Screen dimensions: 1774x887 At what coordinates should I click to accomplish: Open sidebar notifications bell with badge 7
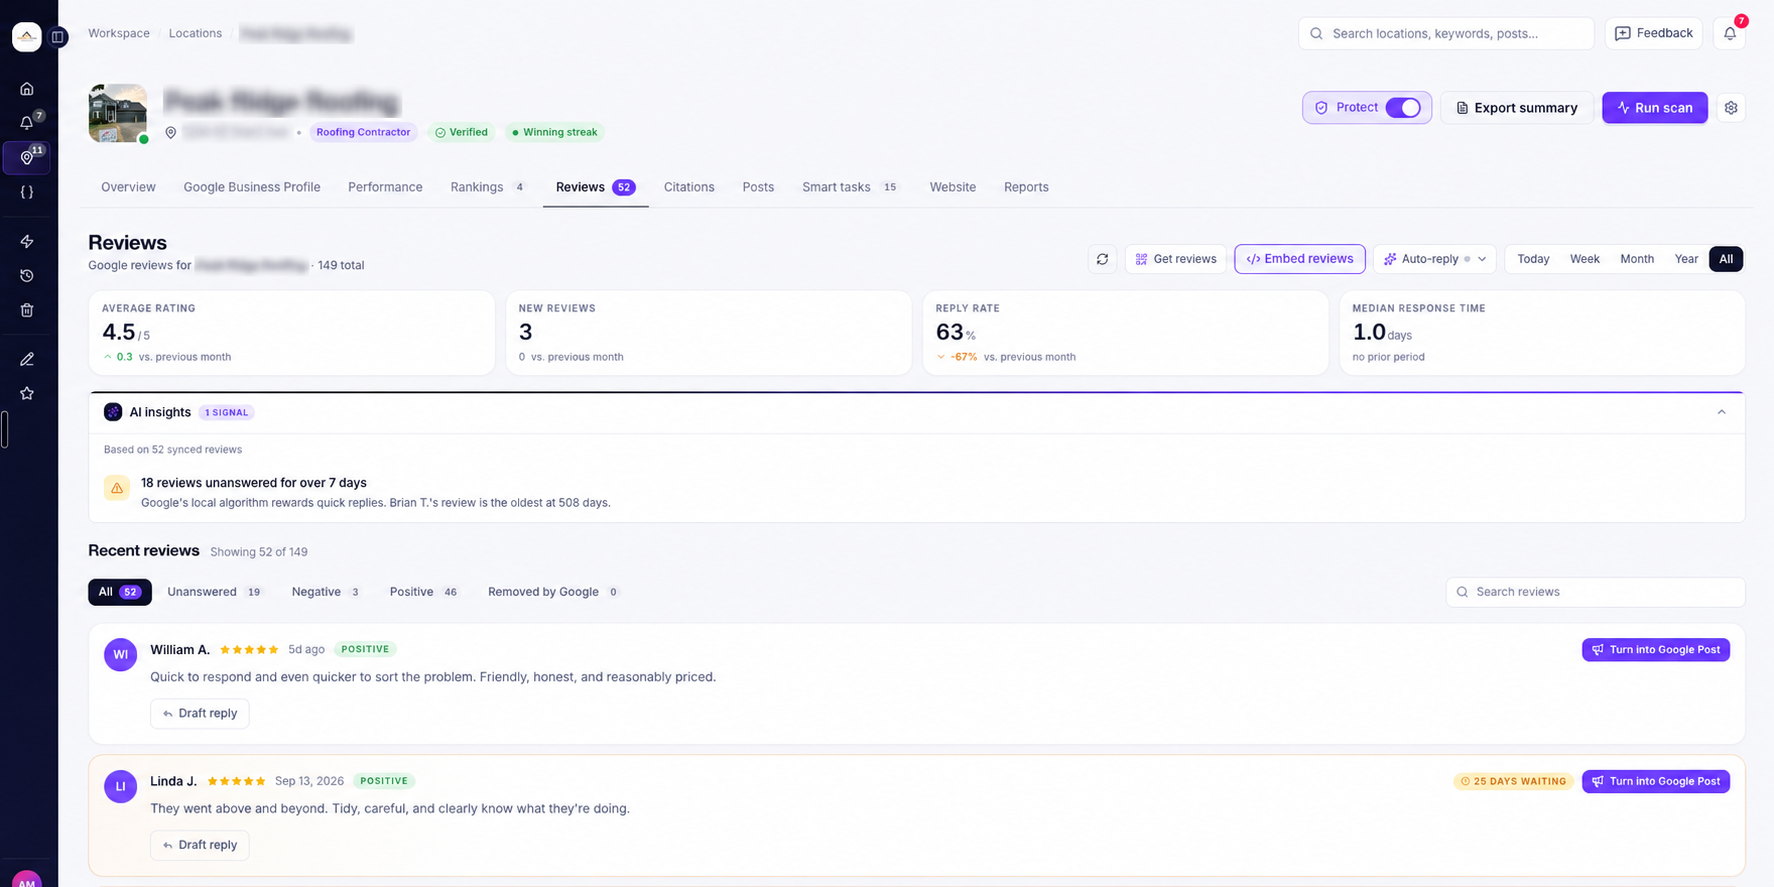[27, 123]
